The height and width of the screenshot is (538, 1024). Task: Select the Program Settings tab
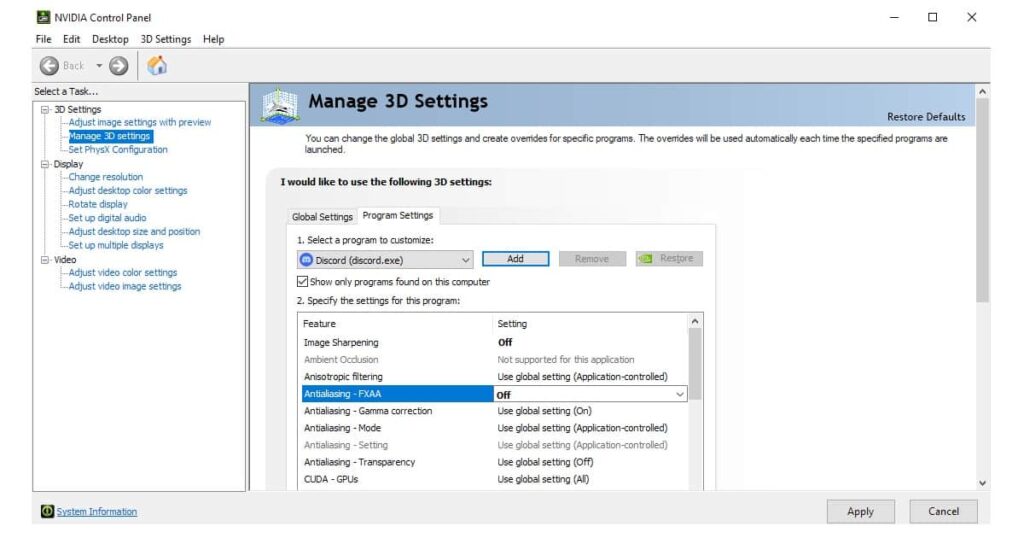[x=398, y=215]
